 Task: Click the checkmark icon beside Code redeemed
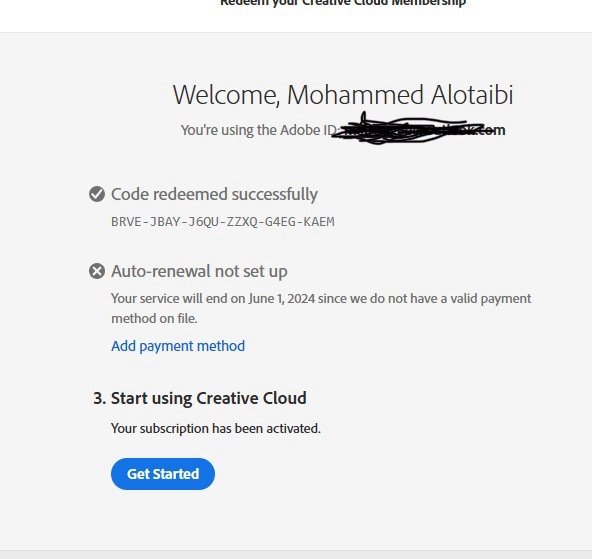(97, 194)
